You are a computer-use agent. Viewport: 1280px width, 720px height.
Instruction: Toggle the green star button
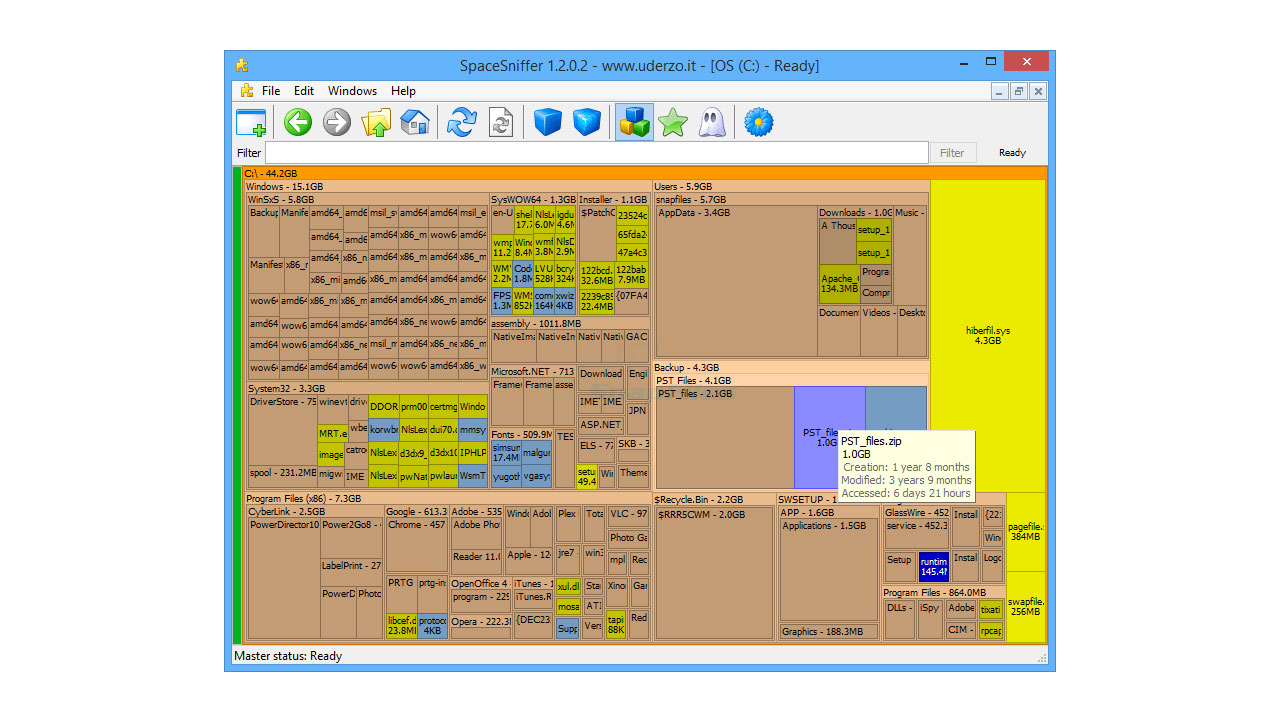tap(673, 122)
